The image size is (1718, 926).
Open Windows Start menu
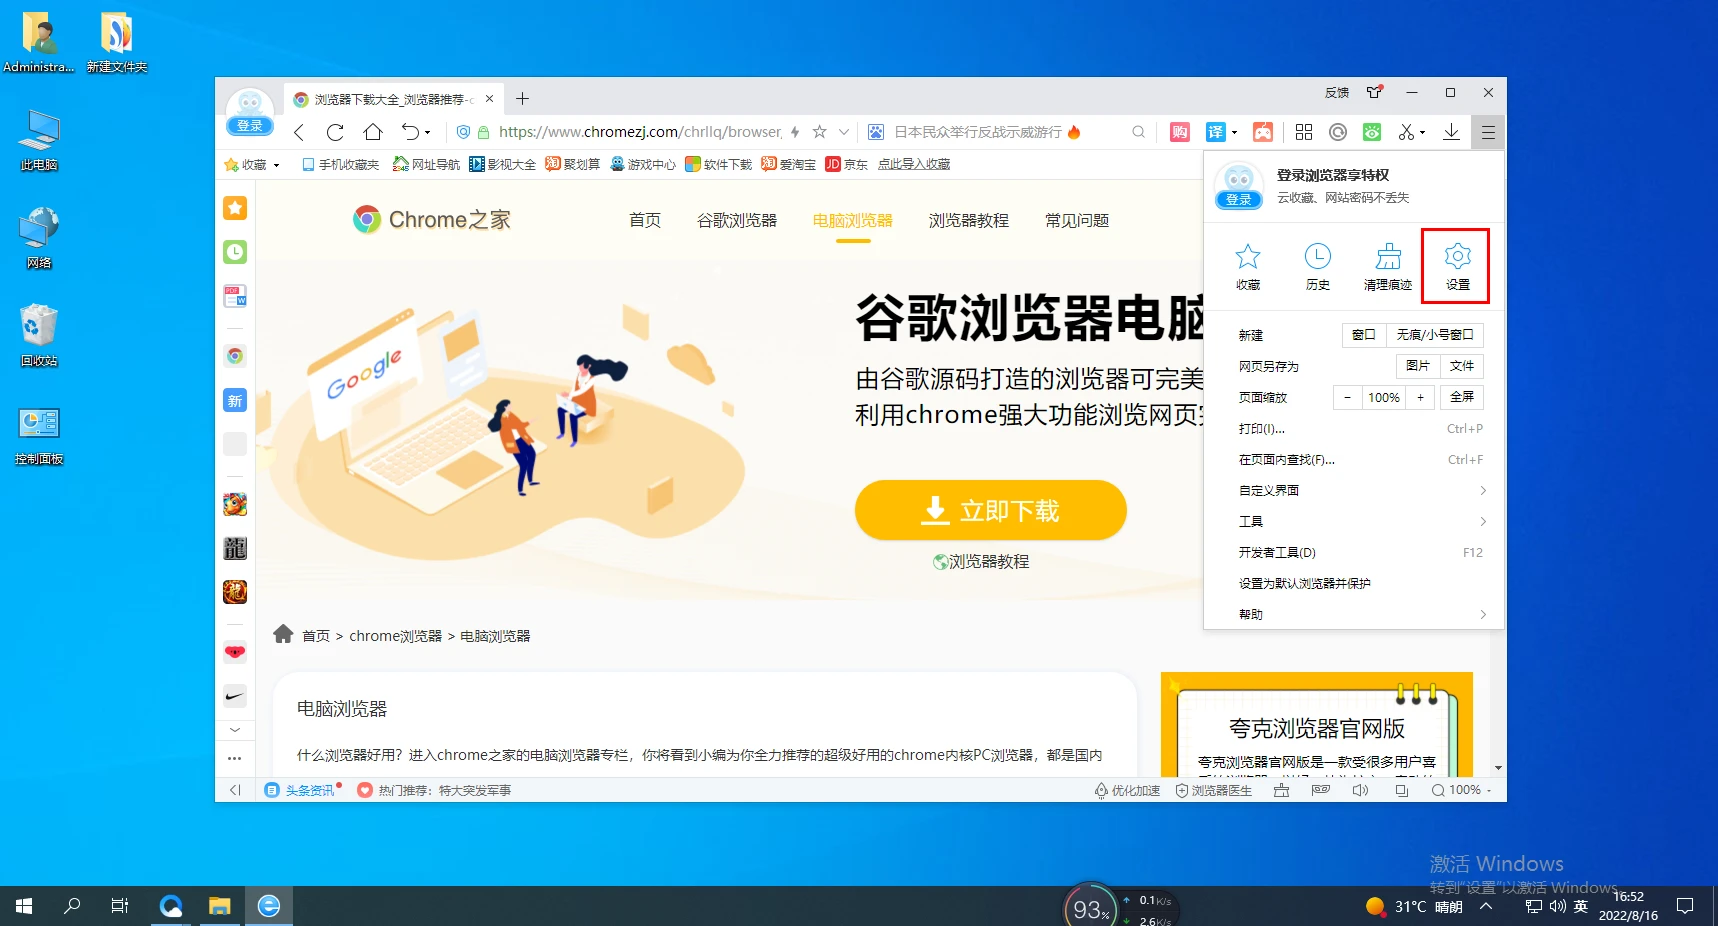point(24,906)
